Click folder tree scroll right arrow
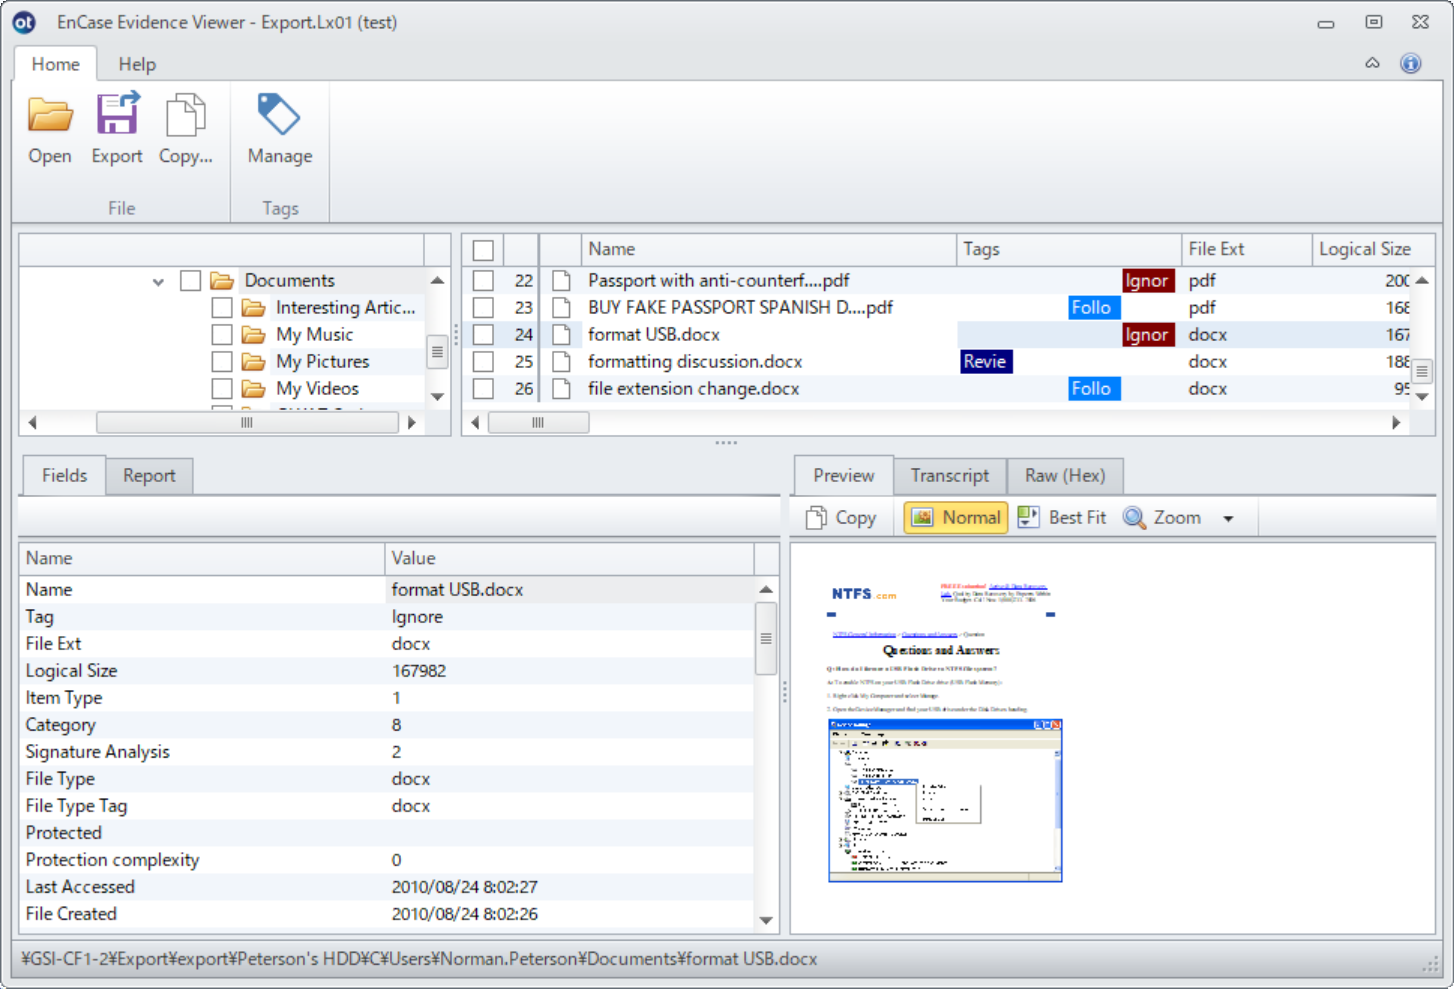 click(x=411, y=423)
